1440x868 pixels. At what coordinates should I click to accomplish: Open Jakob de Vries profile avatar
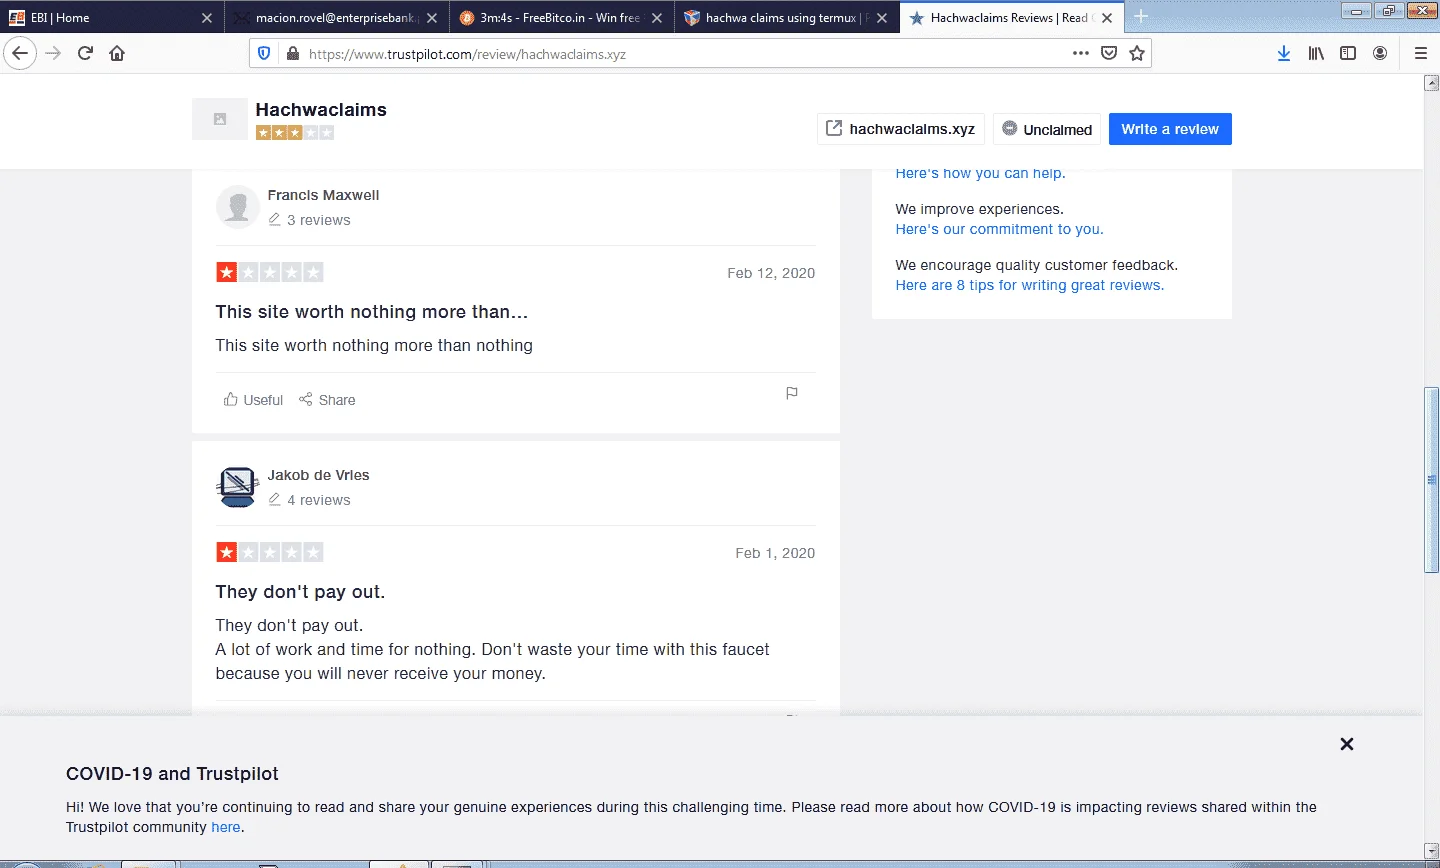coord(238,487)
